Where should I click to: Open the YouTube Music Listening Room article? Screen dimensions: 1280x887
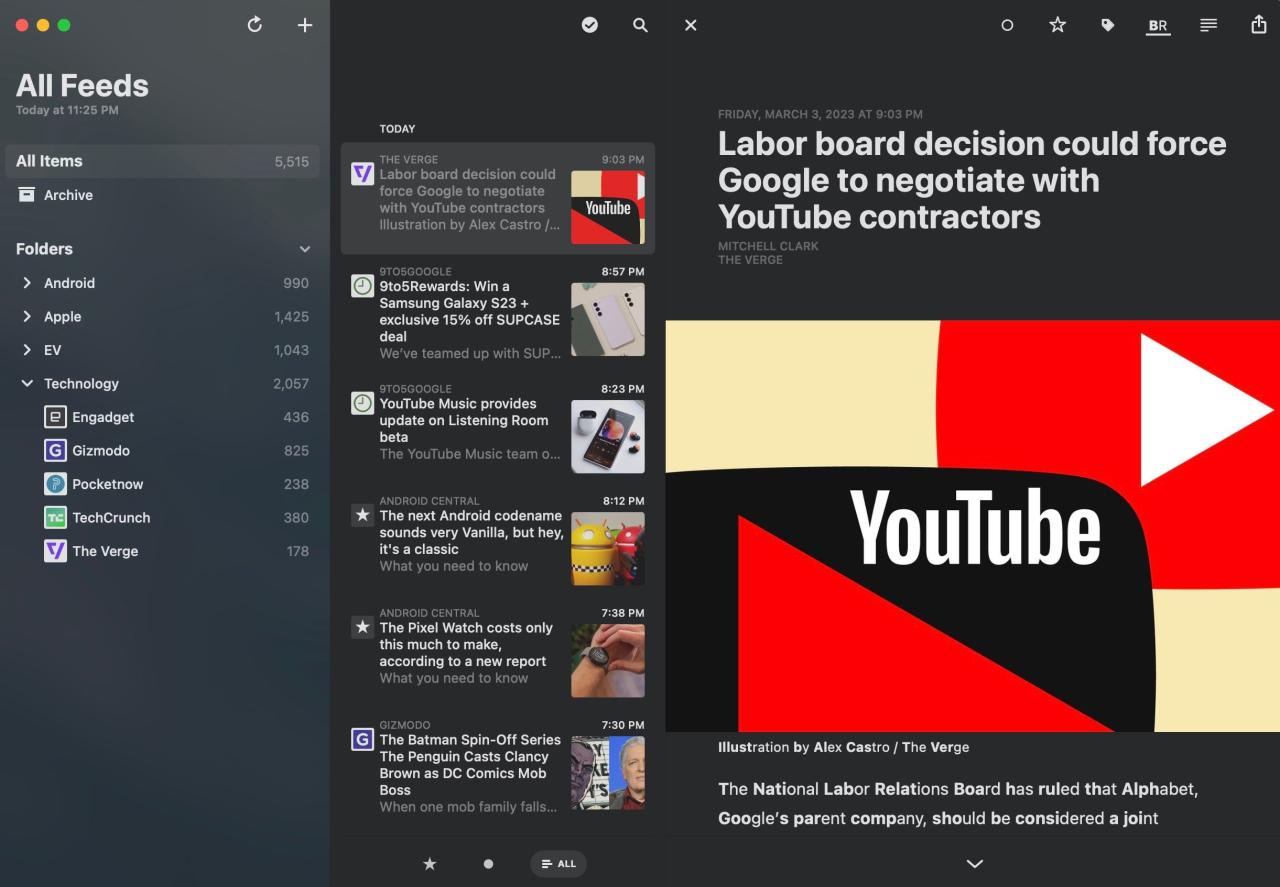click(x=498, y=426)
